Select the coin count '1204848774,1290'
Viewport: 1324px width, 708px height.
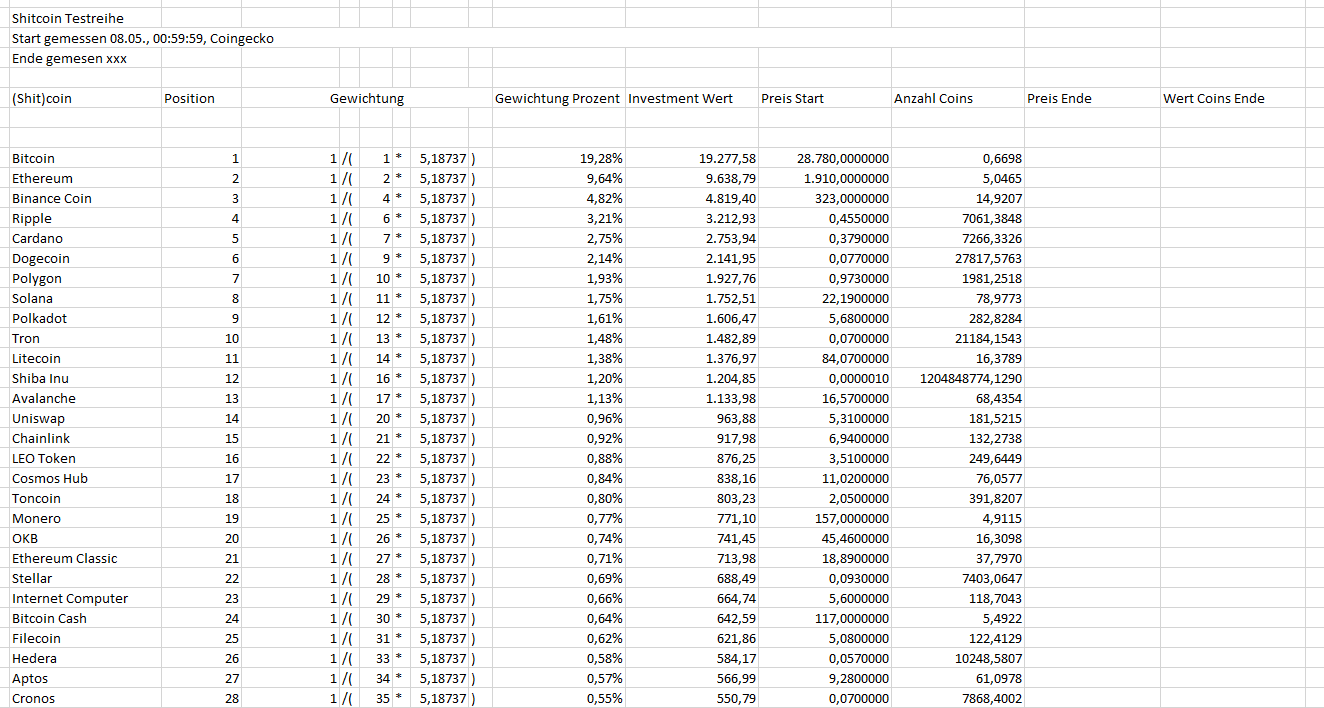957,378
